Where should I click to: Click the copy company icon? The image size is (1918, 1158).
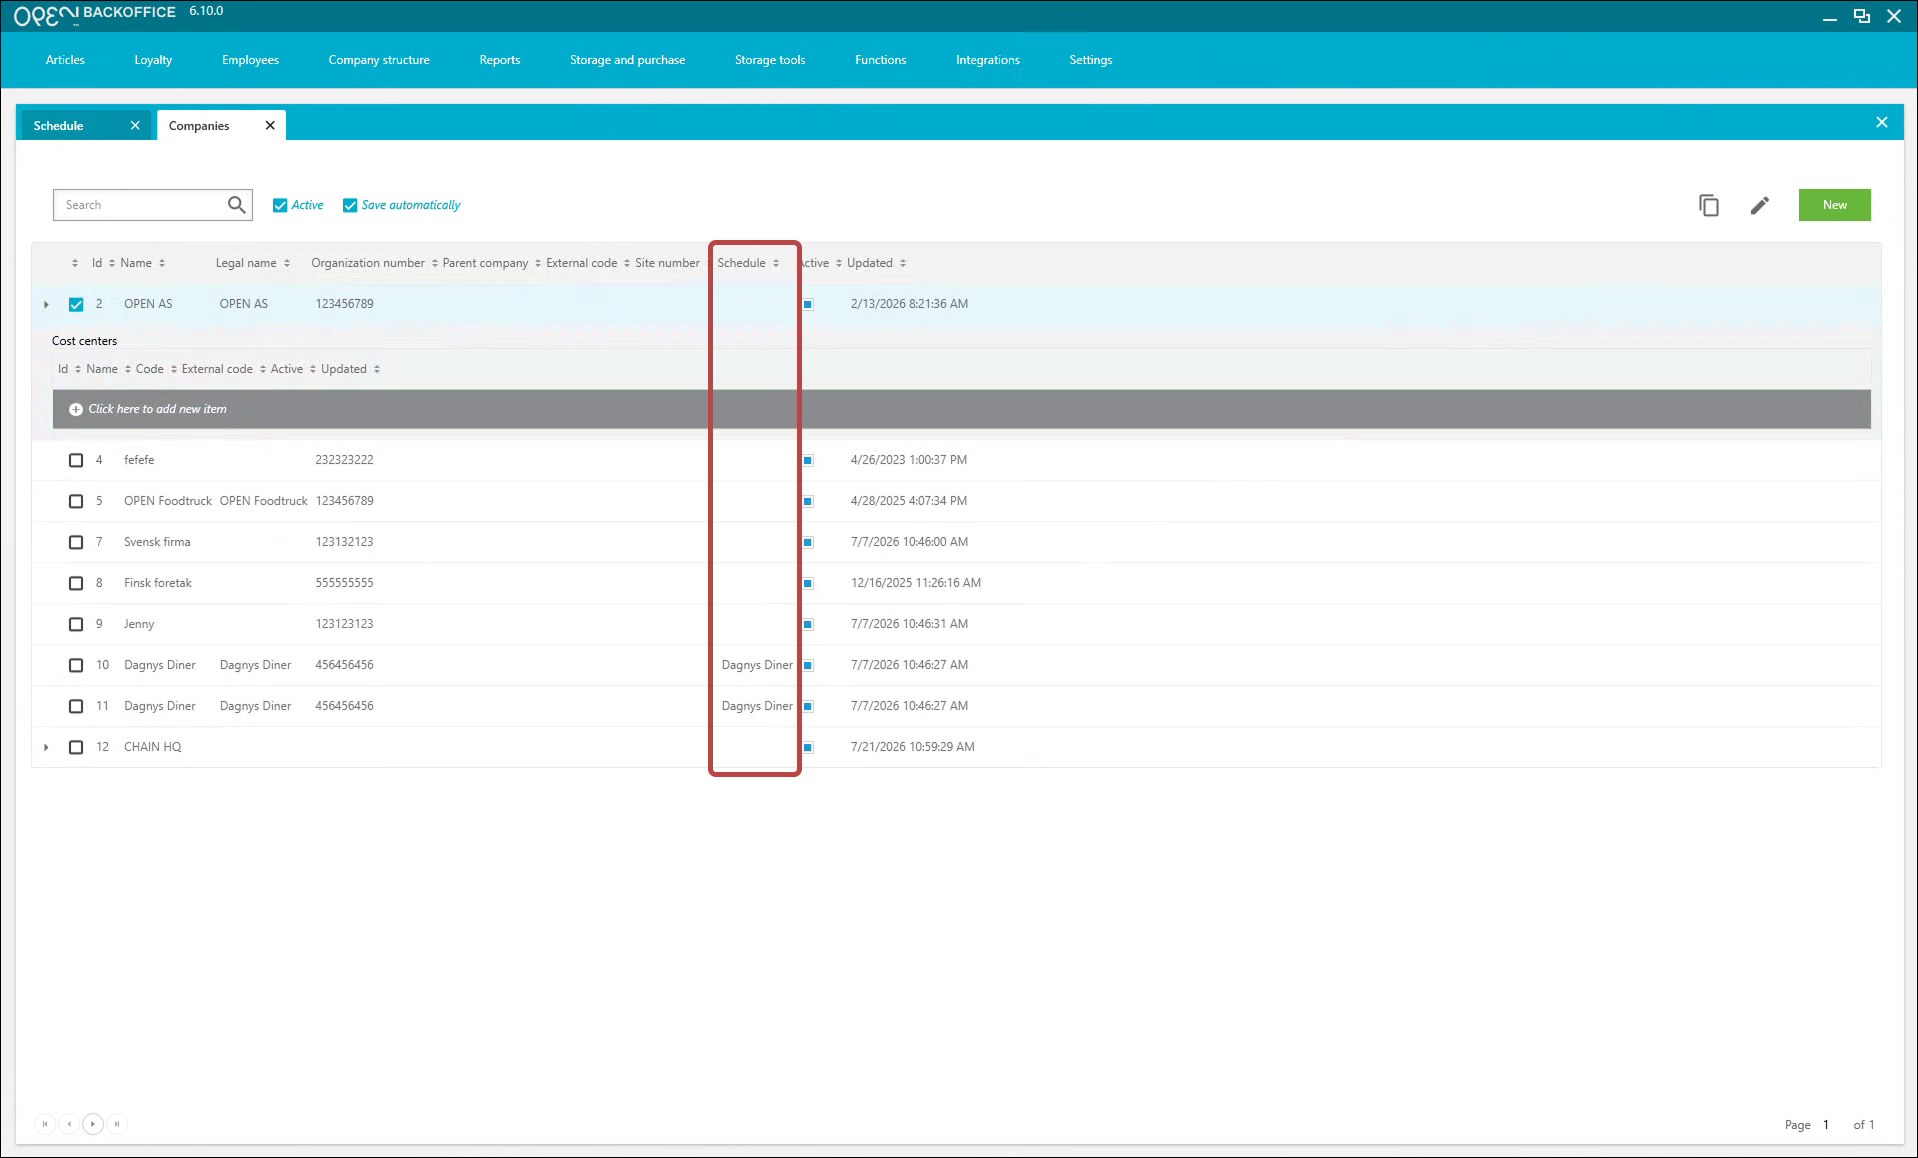1709,205
